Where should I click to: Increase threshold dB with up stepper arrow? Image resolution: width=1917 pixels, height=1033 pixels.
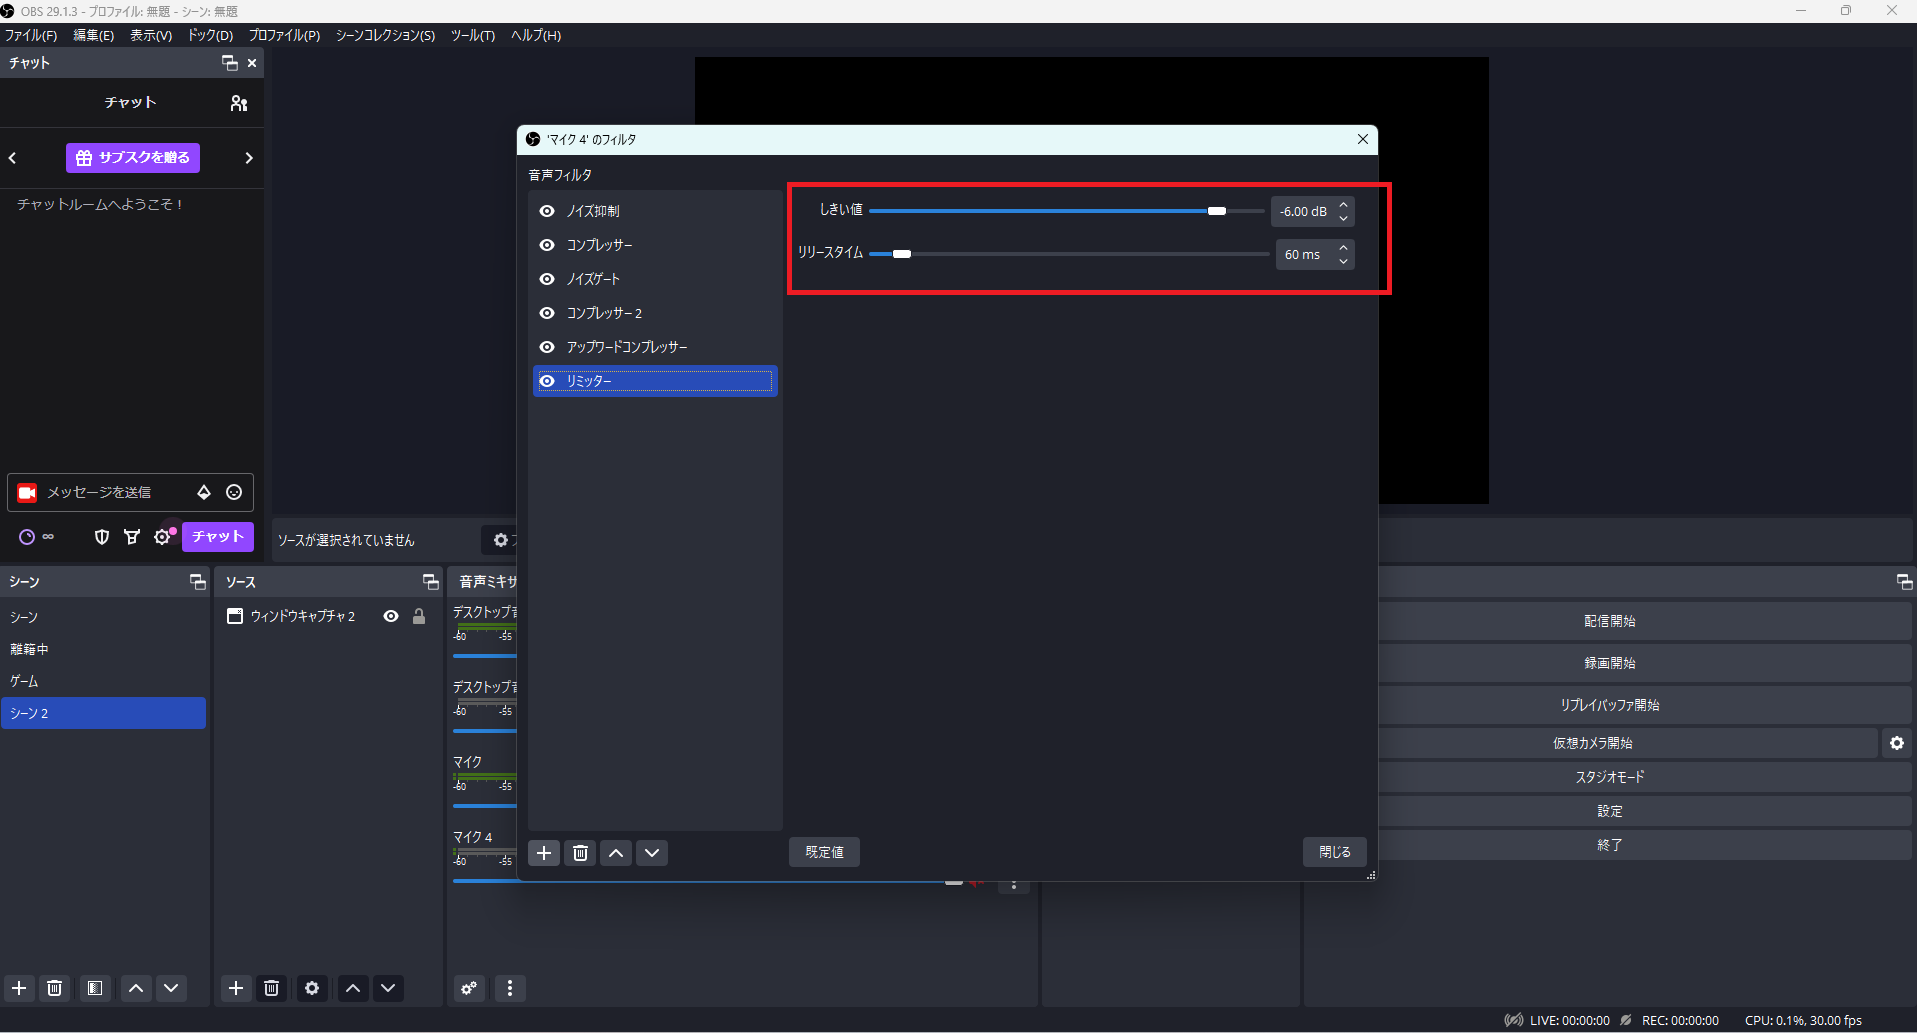1344,205
